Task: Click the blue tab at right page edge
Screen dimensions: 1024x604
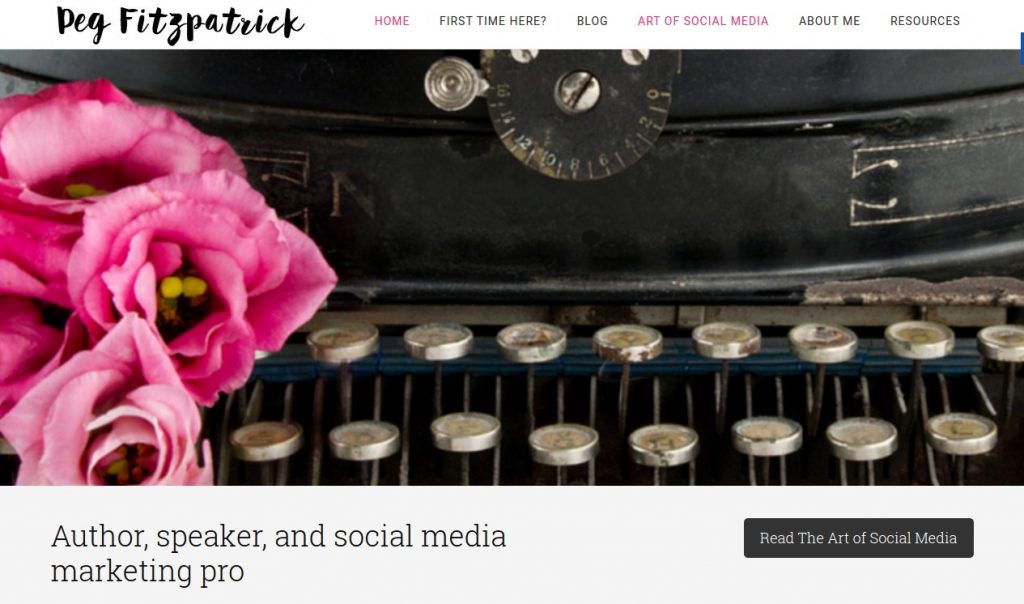Action: [1021, 49]
